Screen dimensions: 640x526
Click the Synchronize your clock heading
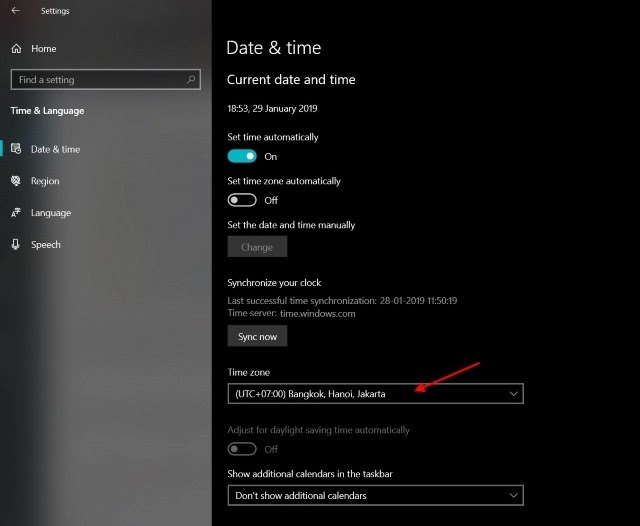point(274,283)
